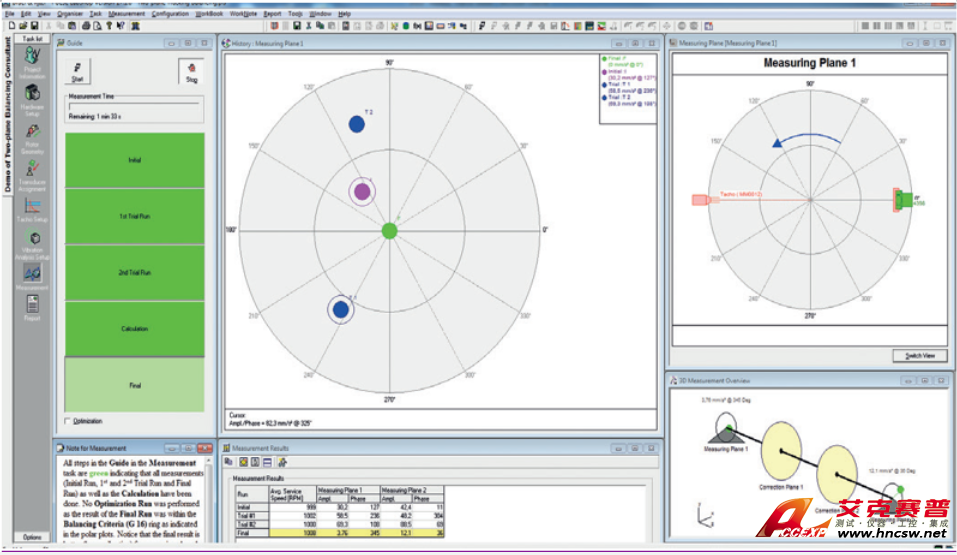Select the Calculation step in the Guide
The image size is (957, 555).
(x=135, y=328)
